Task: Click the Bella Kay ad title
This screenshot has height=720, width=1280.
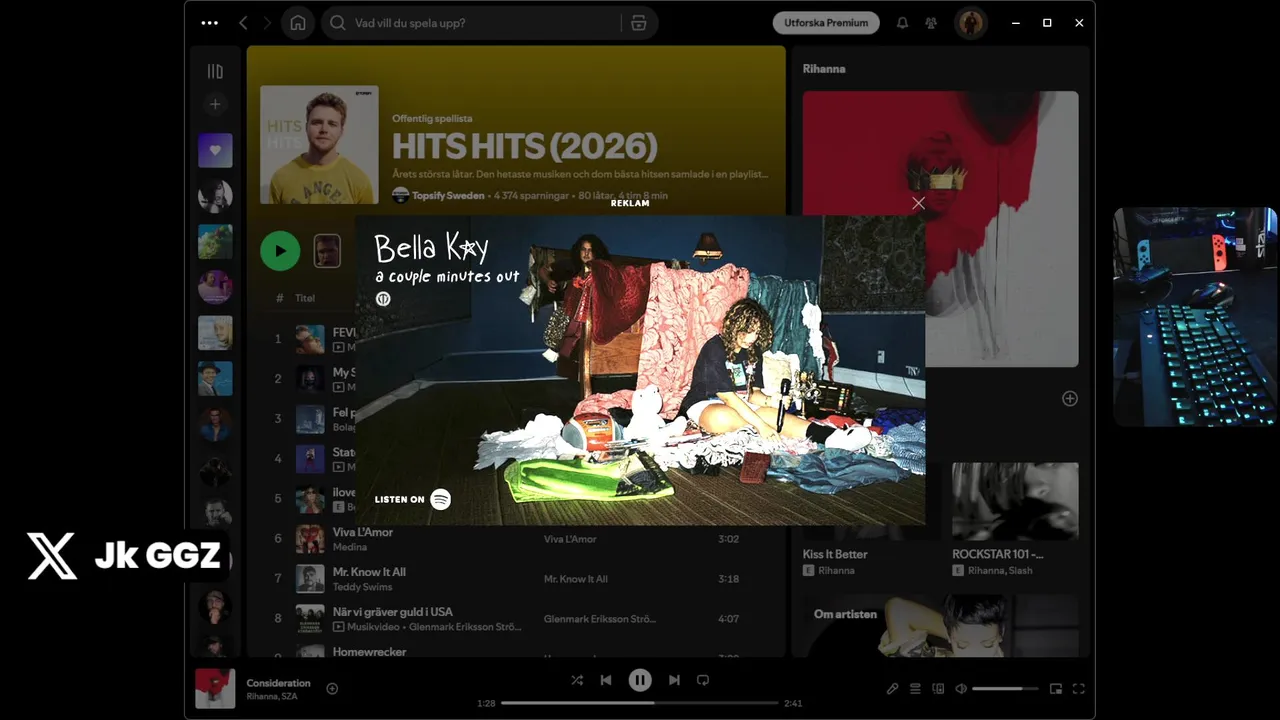Action: coord(432,247)
